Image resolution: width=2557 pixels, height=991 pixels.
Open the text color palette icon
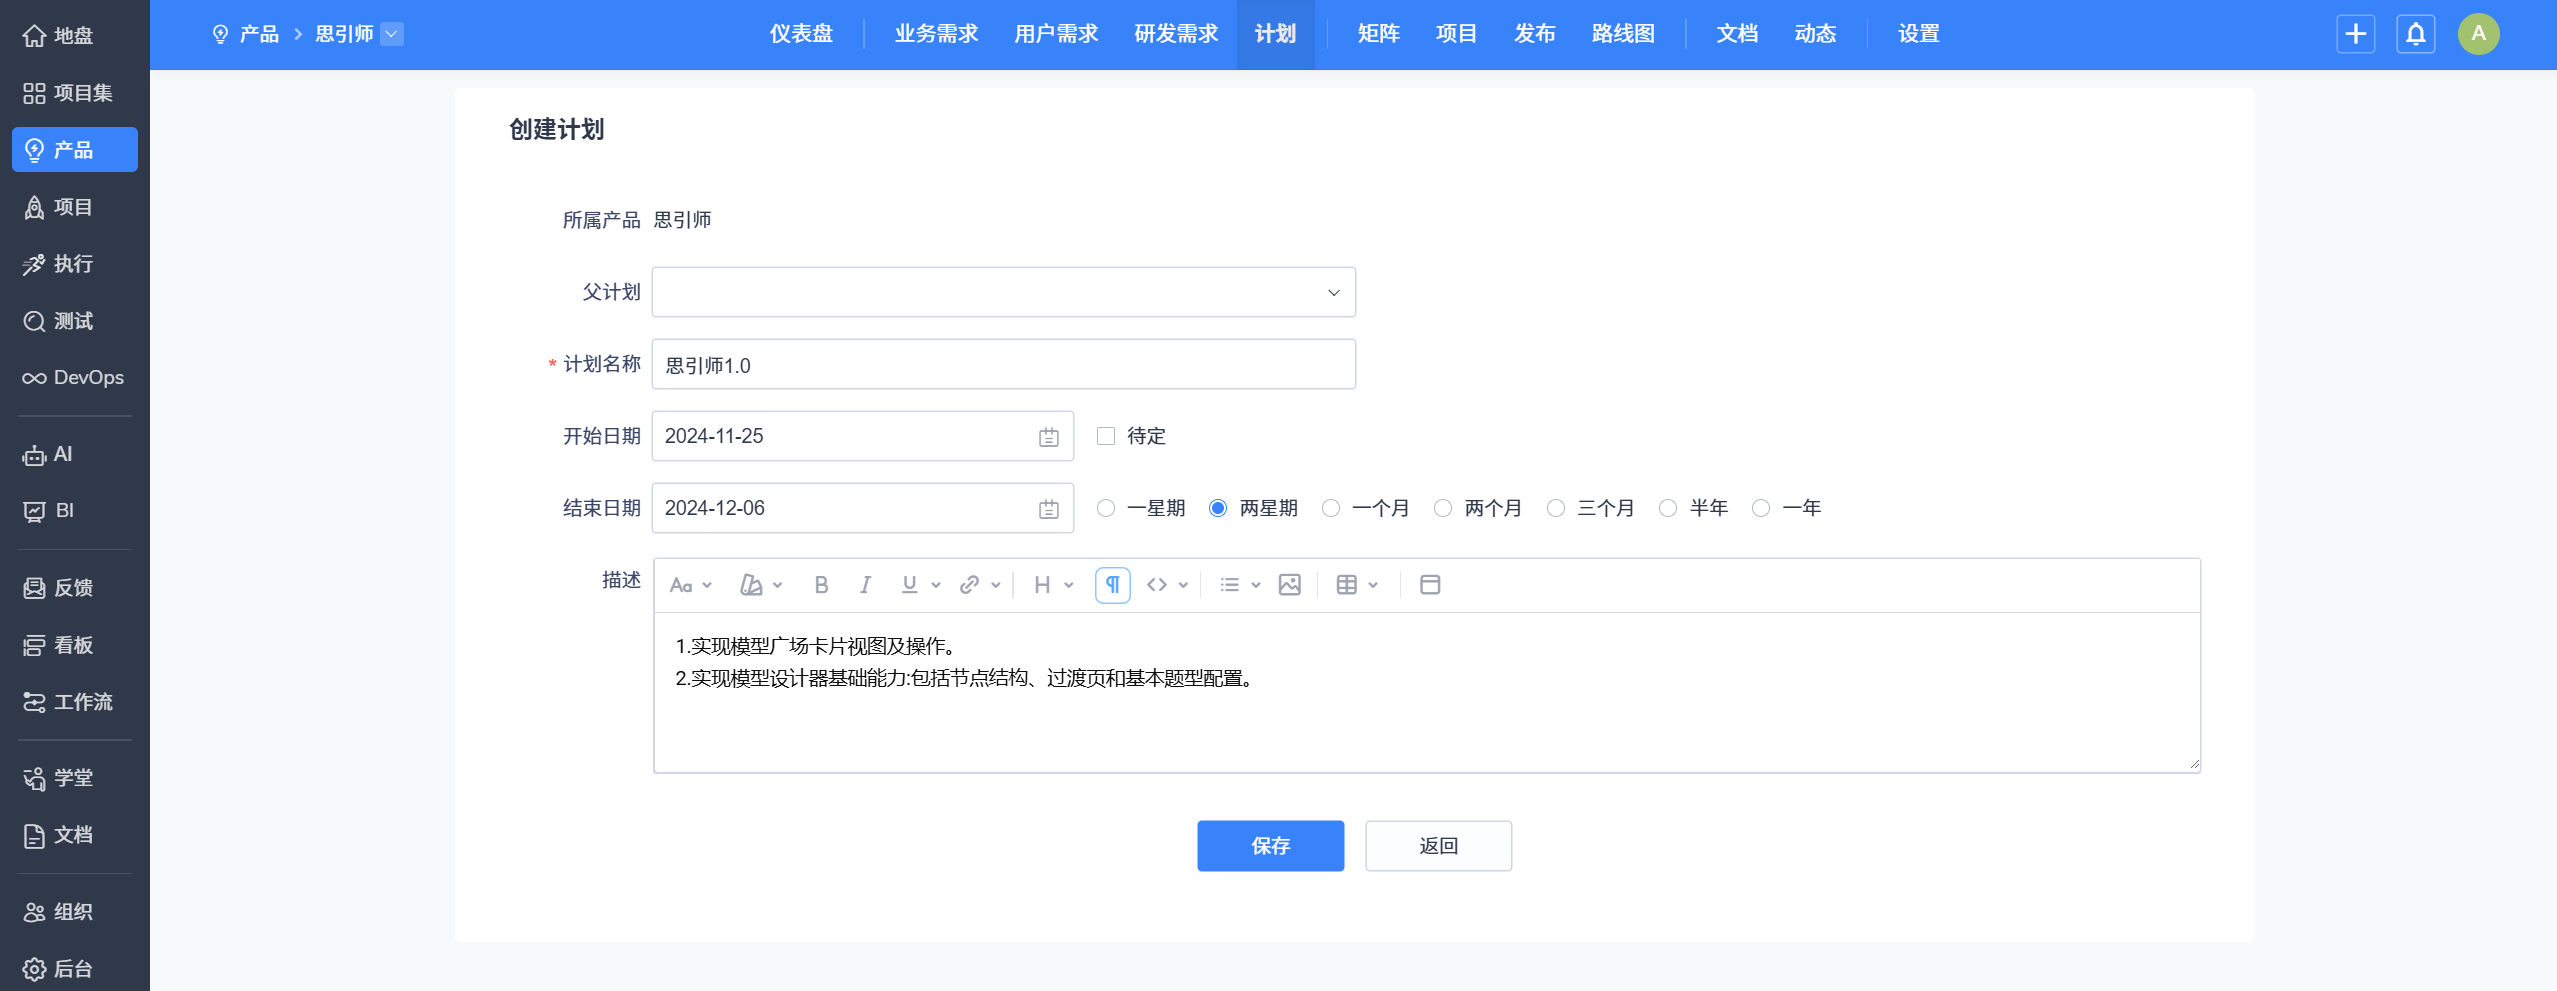[751, 585]
